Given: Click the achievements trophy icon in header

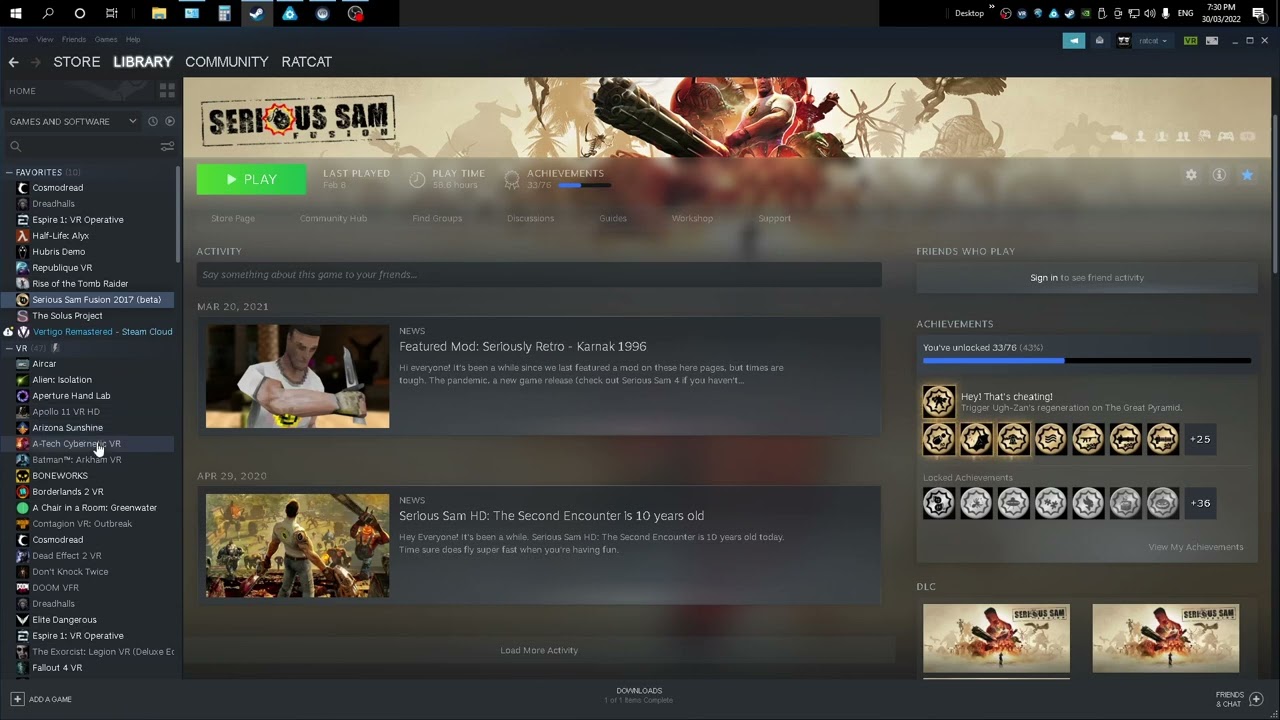Looking at the screenshot, I should tap(512, 179).
